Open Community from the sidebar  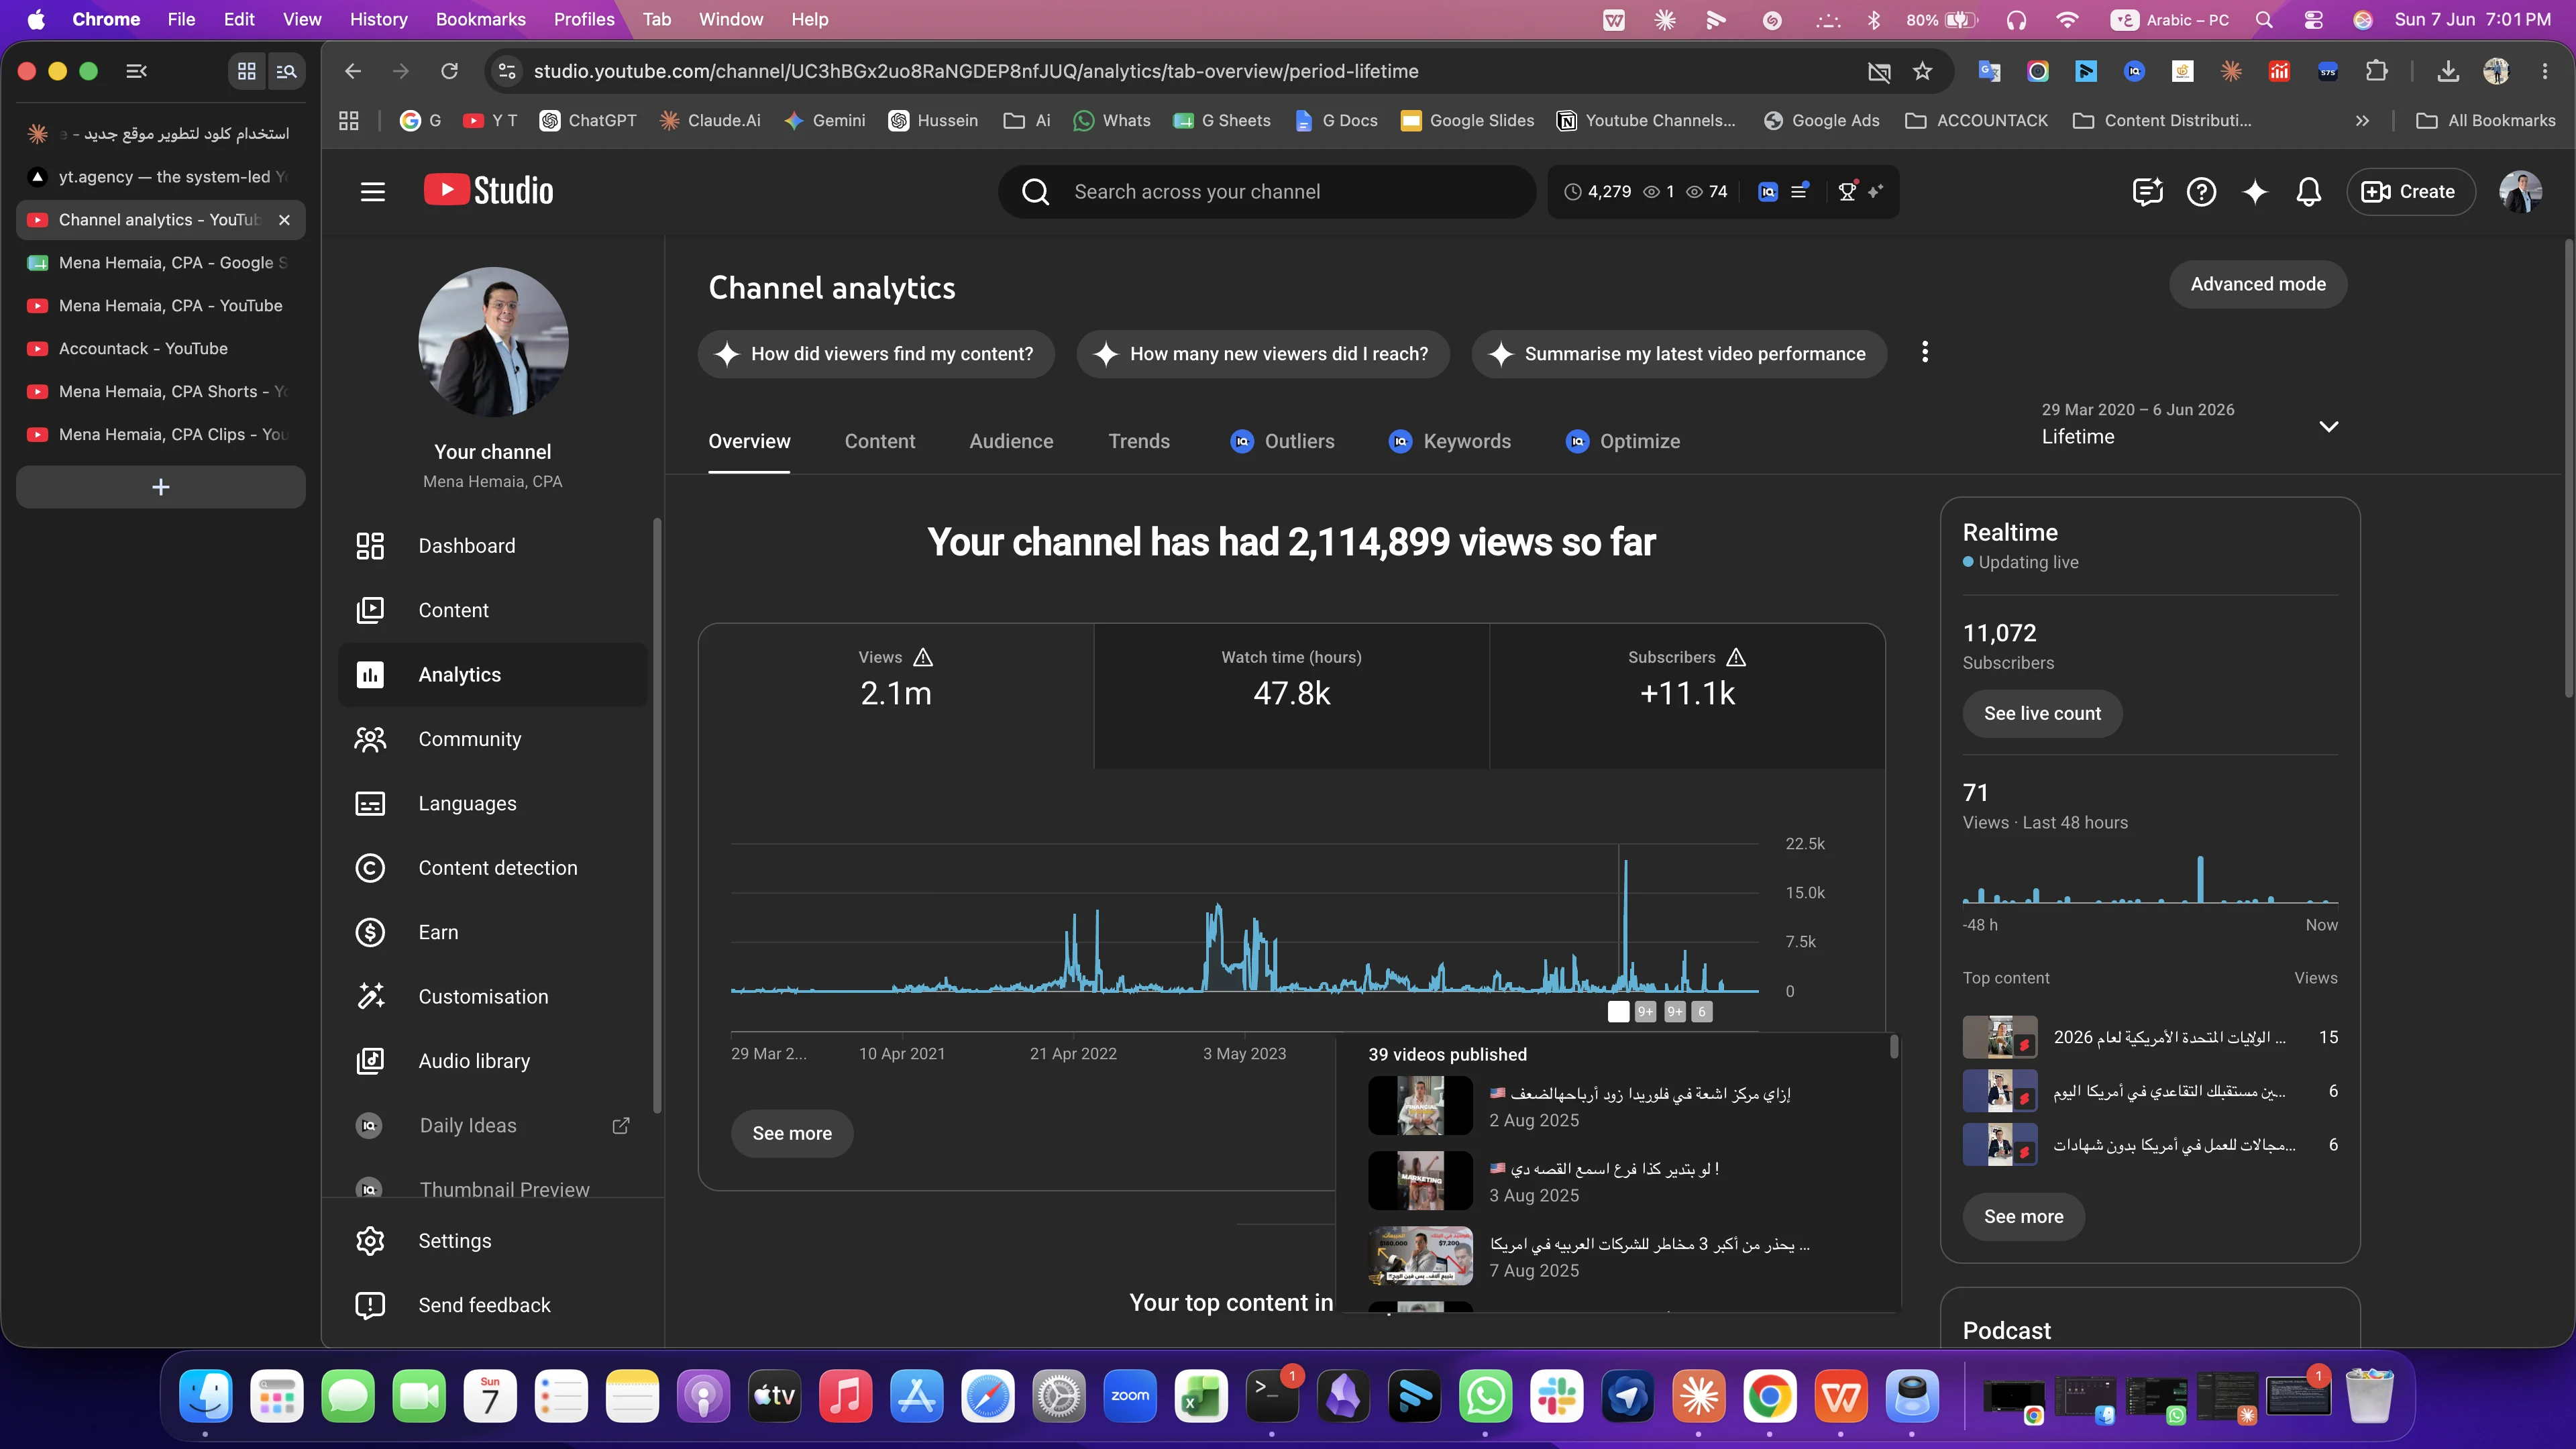point(493,739)
